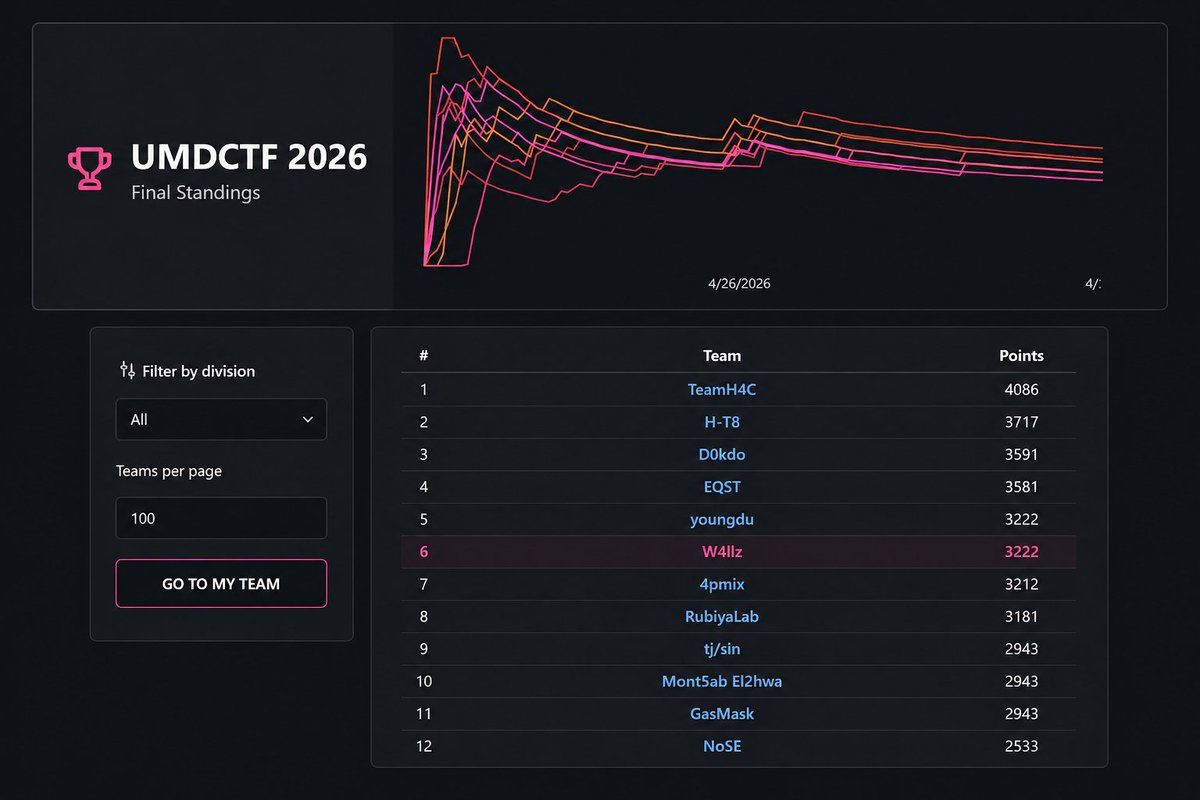Open the youngdu team link

[722, 520]
